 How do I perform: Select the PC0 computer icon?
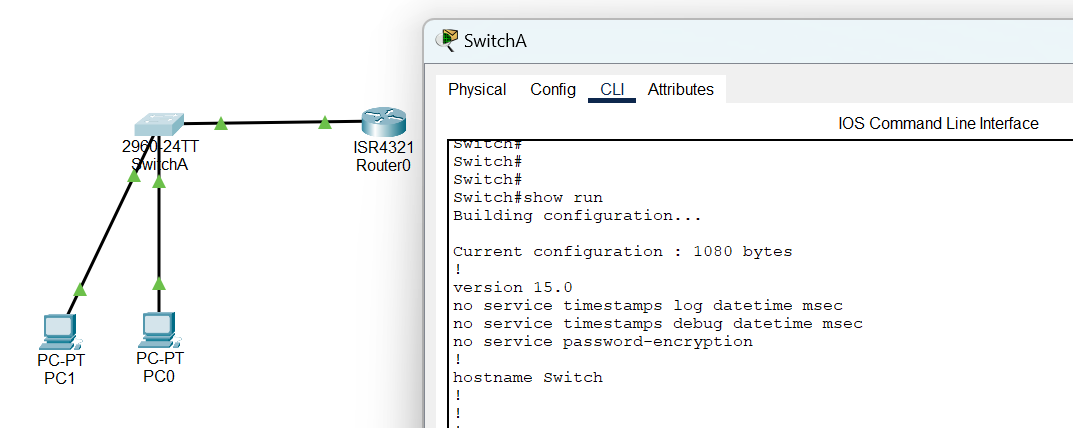click(161, 331)
